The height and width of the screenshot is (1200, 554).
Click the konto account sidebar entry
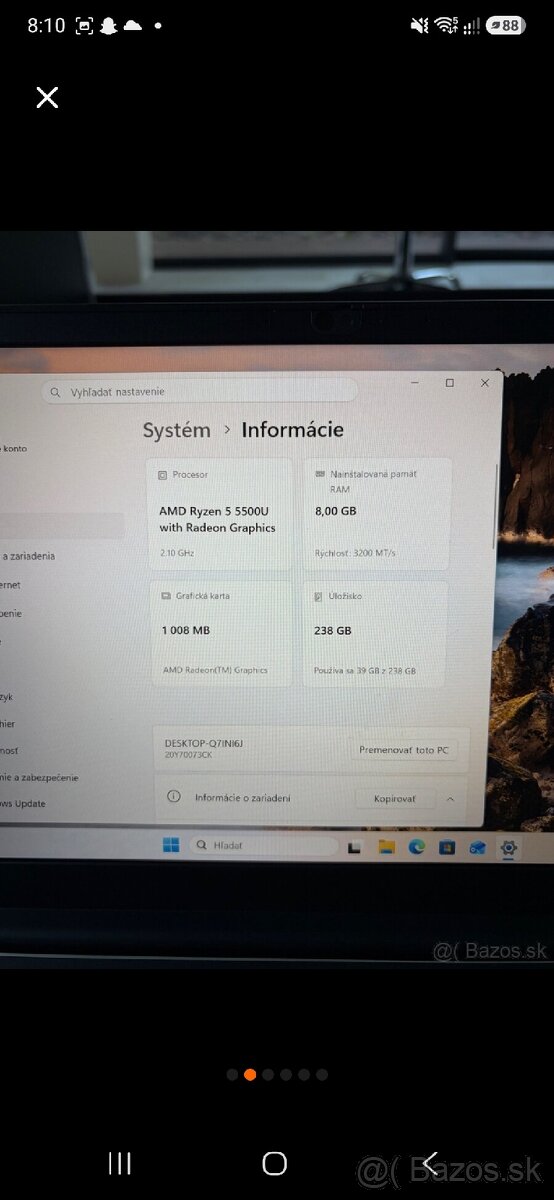14,449
